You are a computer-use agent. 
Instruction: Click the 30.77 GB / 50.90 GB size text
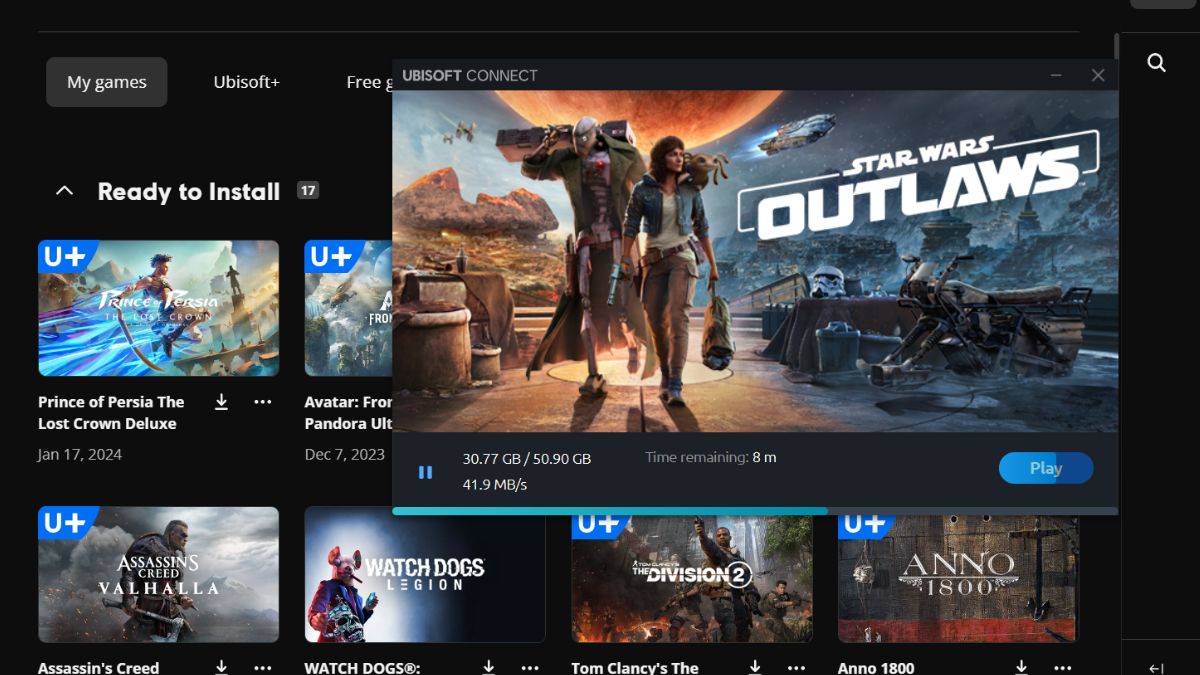(x=527, y=459)
